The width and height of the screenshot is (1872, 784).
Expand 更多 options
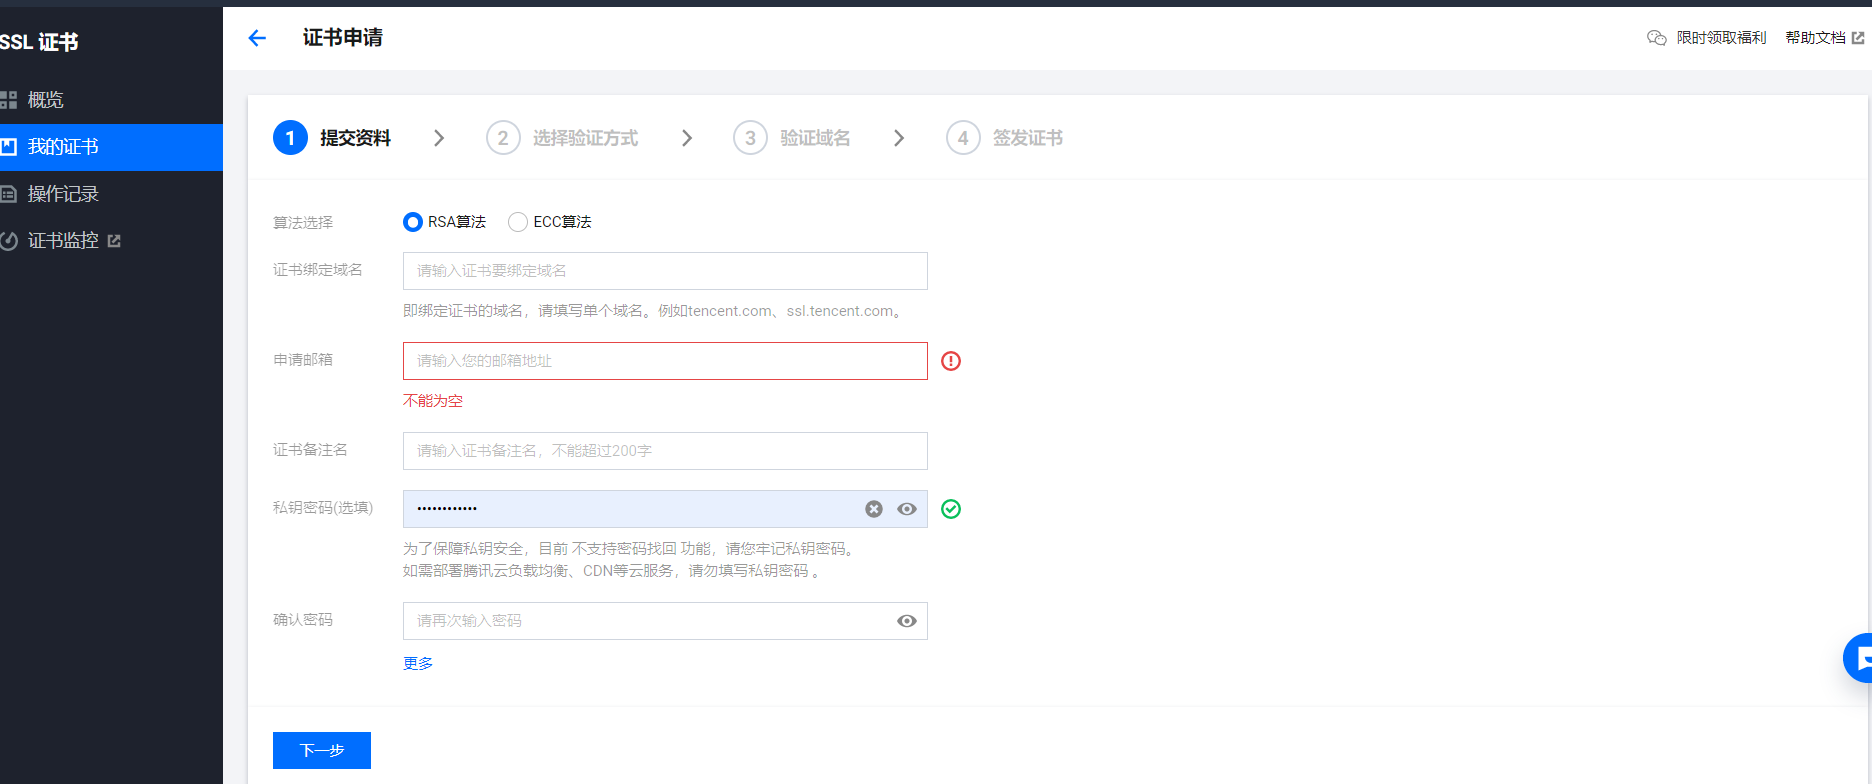pyautogui.click(x=418, y=663)
